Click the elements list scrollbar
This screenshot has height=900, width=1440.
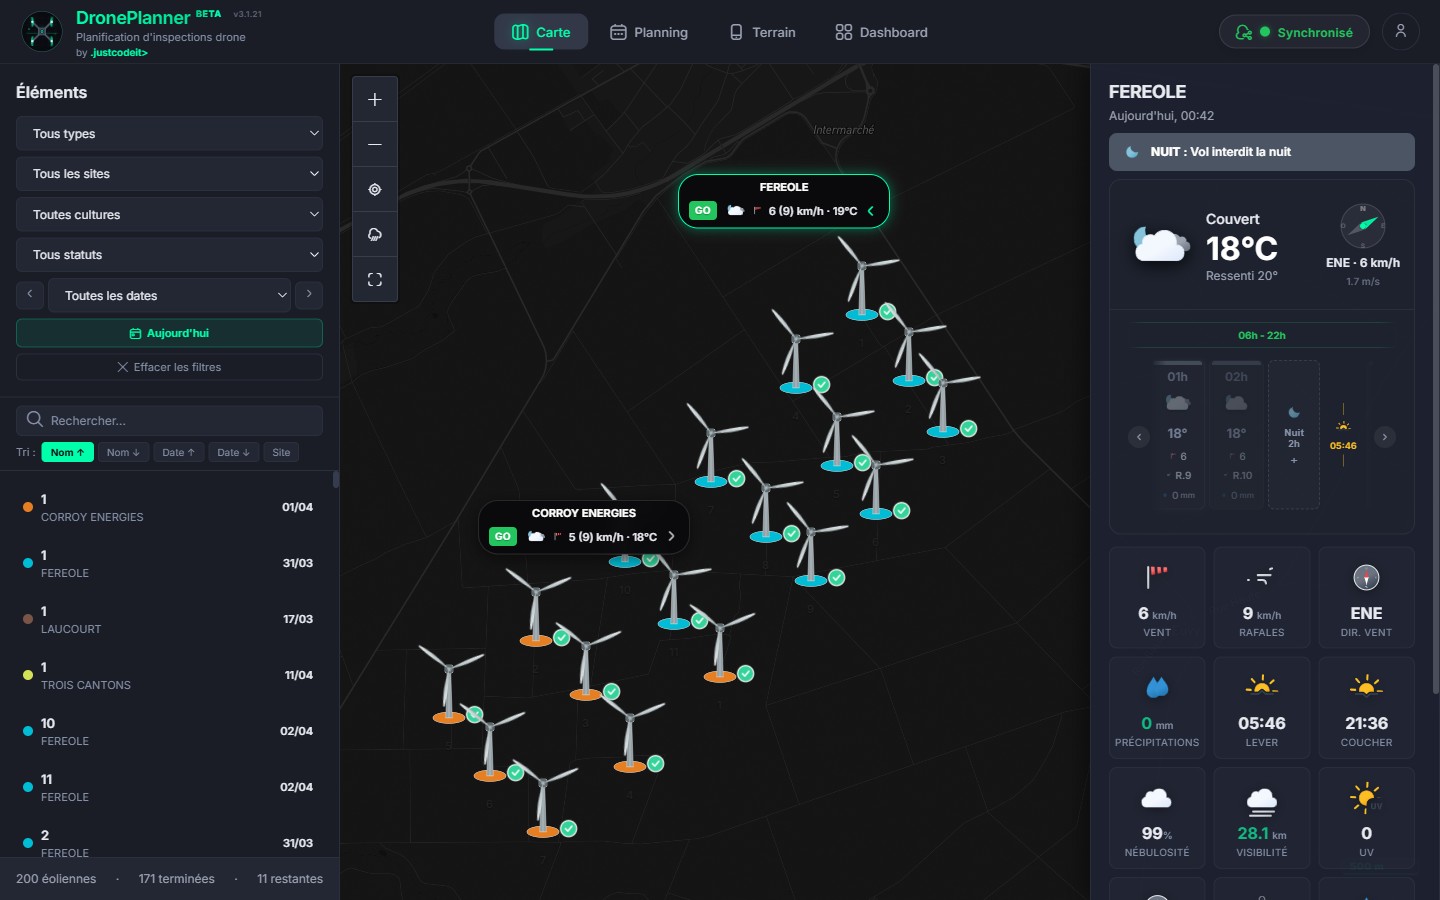point(336,479)
